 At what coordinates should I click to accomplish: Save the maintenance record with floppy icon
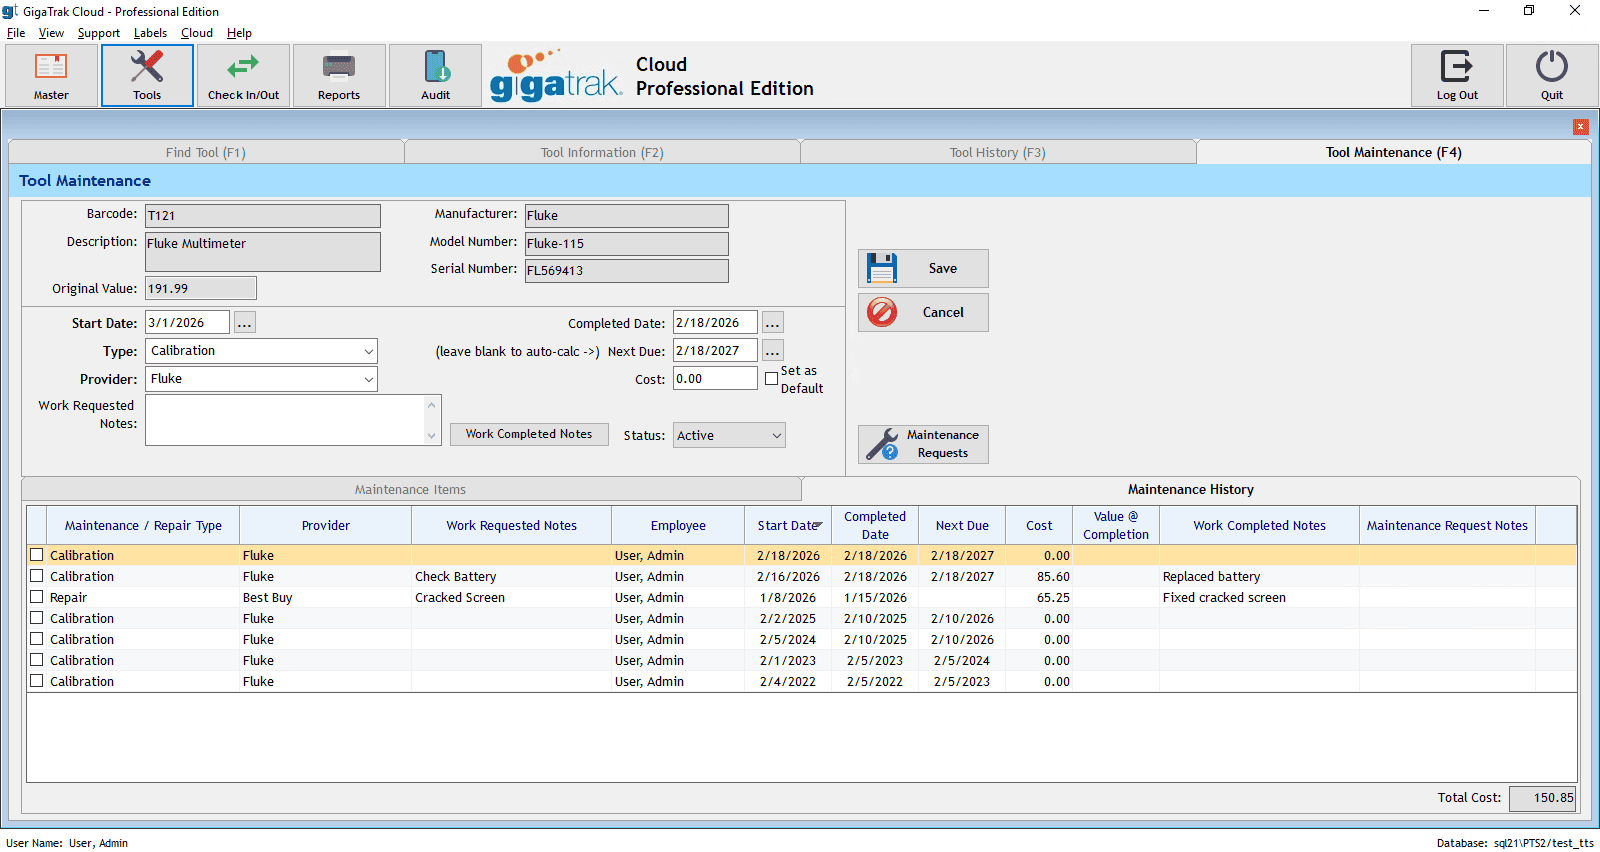922,269
